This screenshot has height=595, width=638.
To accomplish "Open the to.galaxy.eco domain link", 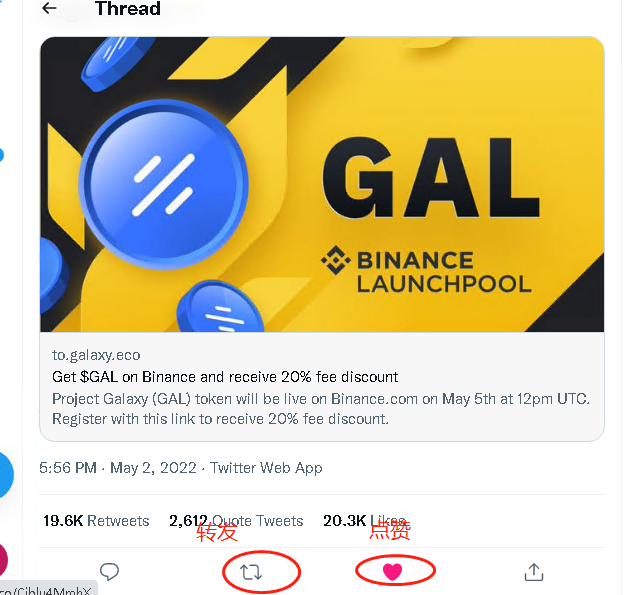I will point(96,355).
